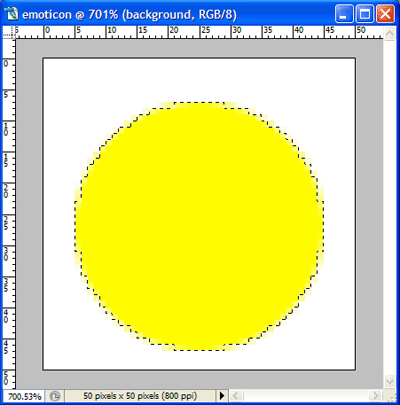Click the status bar workgroup icon
400x405 pixels.
pos(55,396)
